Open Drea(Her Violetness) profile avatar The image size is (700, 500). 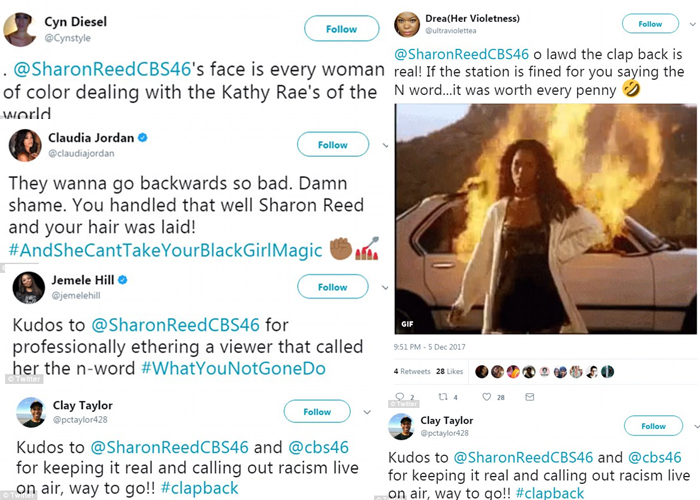tap(407, 24)
